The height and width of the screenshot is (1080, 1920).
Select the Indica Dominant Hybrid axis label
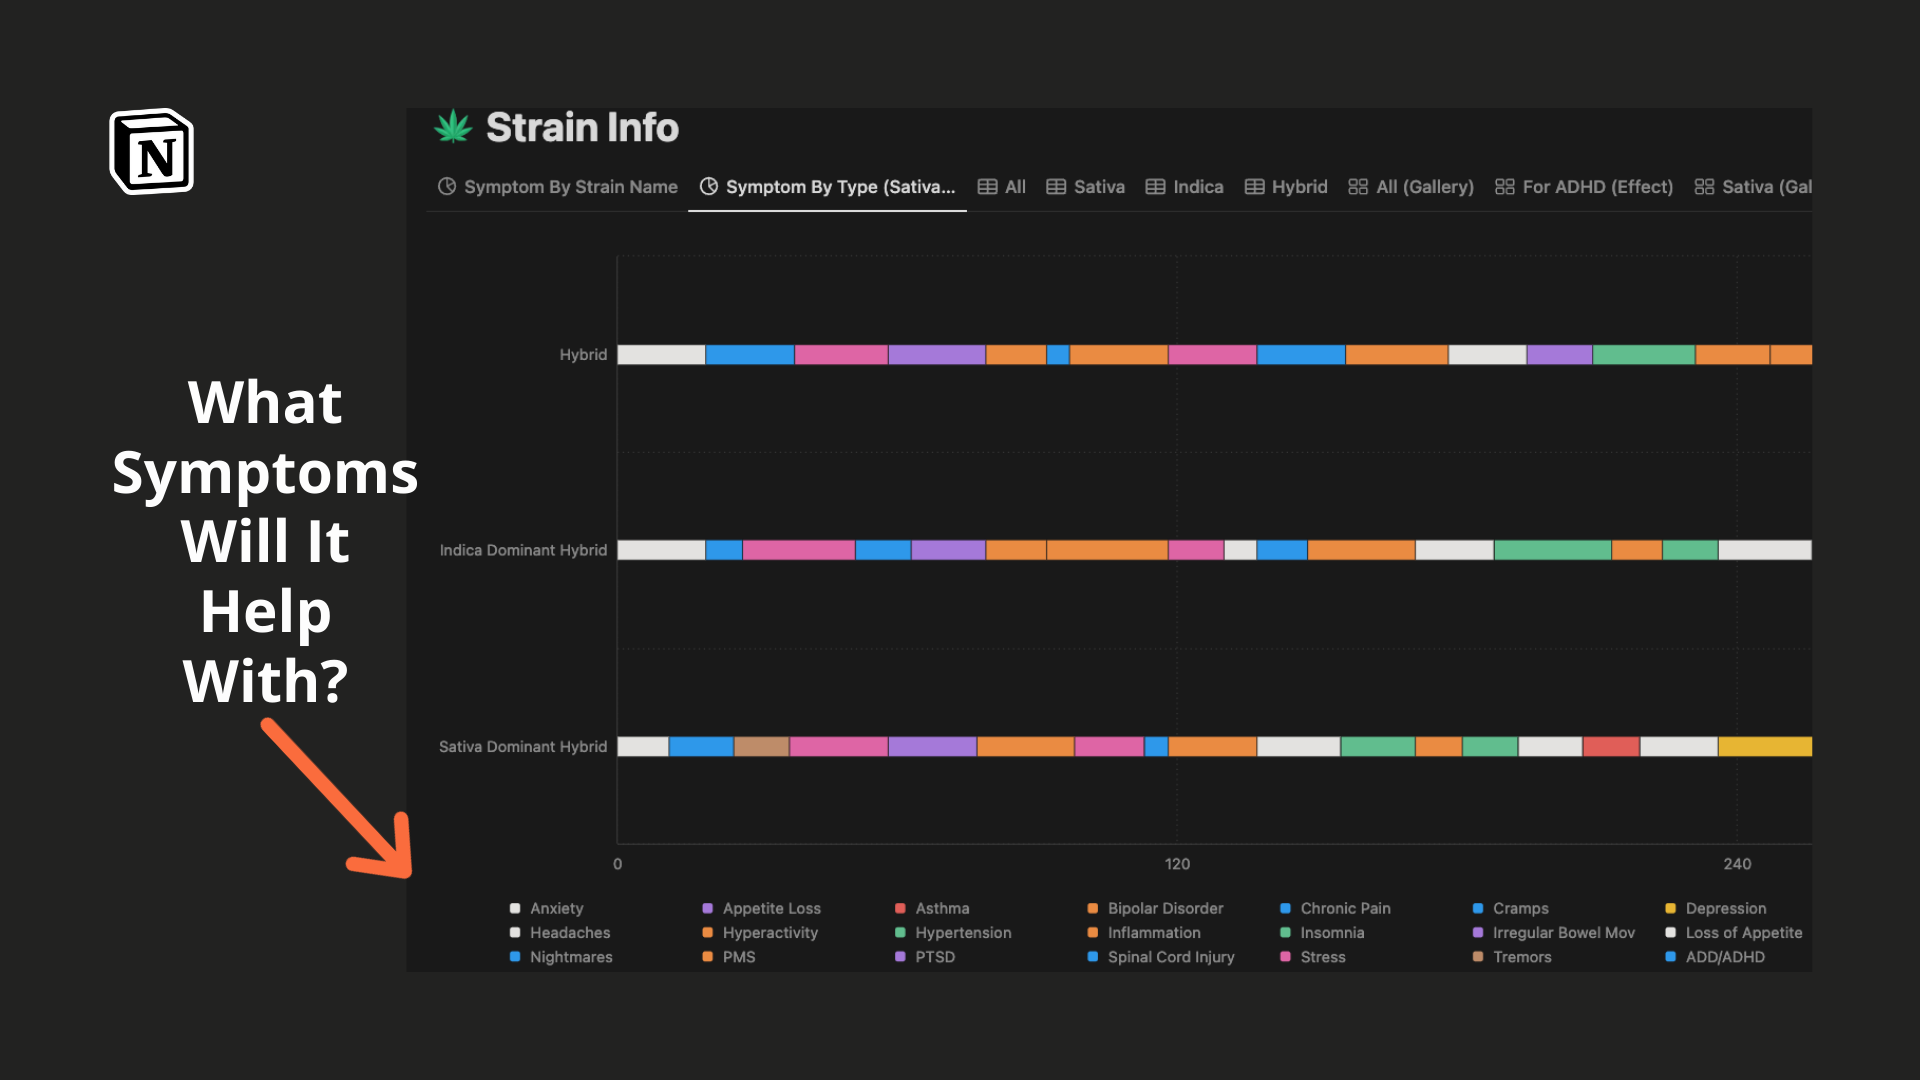click(x=523, y=550)
